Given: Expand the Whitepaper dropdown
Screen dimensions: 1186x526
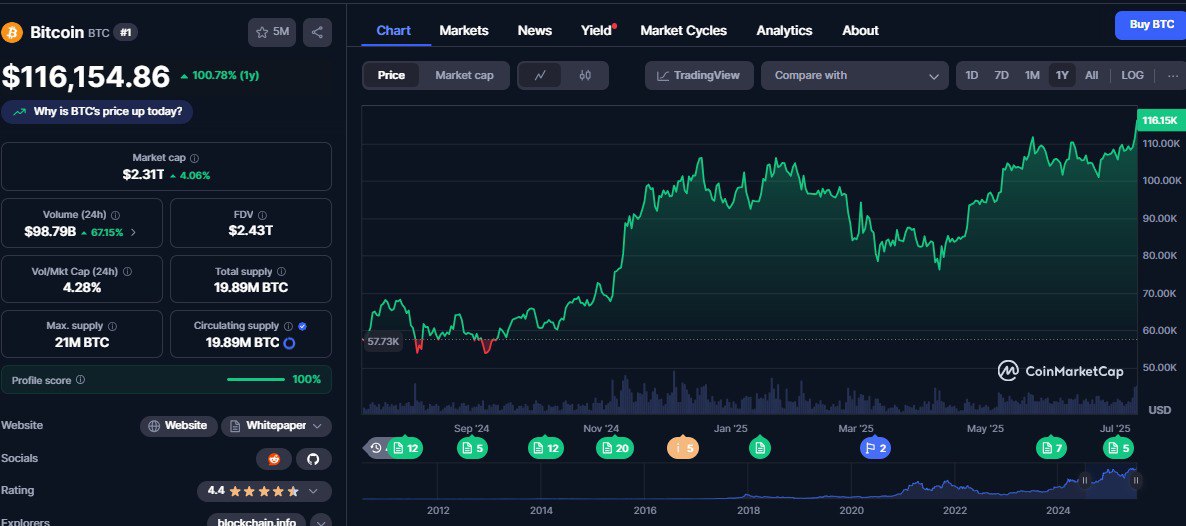Looking at the screenshot, I should (x=276, y=426).
